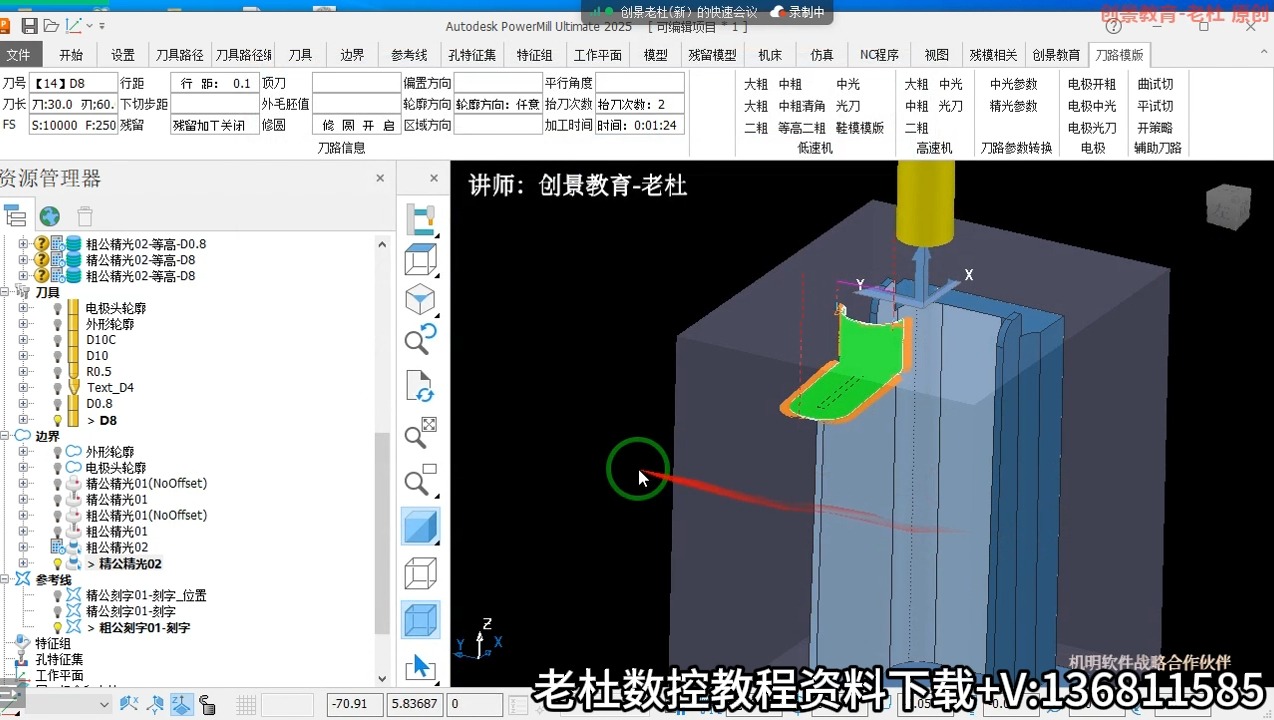Open the globe browser tab icon
The width and height of the screenshot is (1274, 720).
[x=50, y=216]
